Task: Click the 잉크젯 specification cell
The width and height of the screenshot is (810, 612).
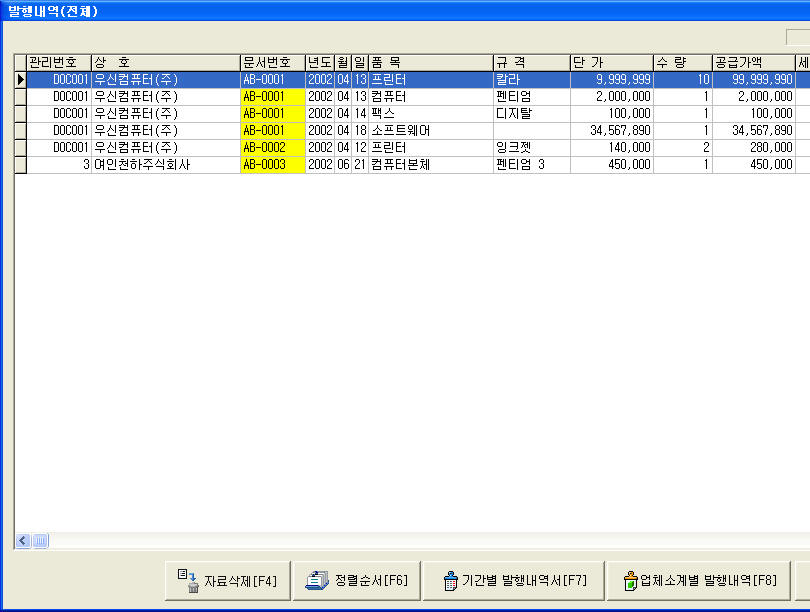Action: coord(532,148)
